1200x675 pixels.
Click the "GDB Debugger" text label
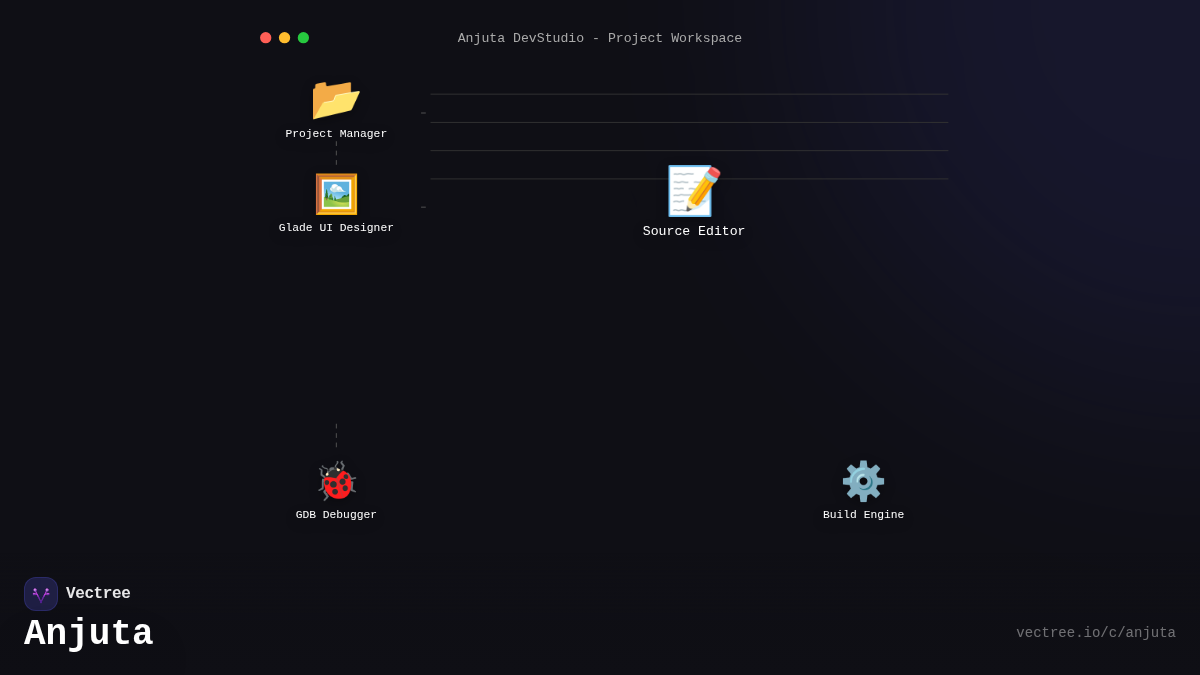[336, 515]
